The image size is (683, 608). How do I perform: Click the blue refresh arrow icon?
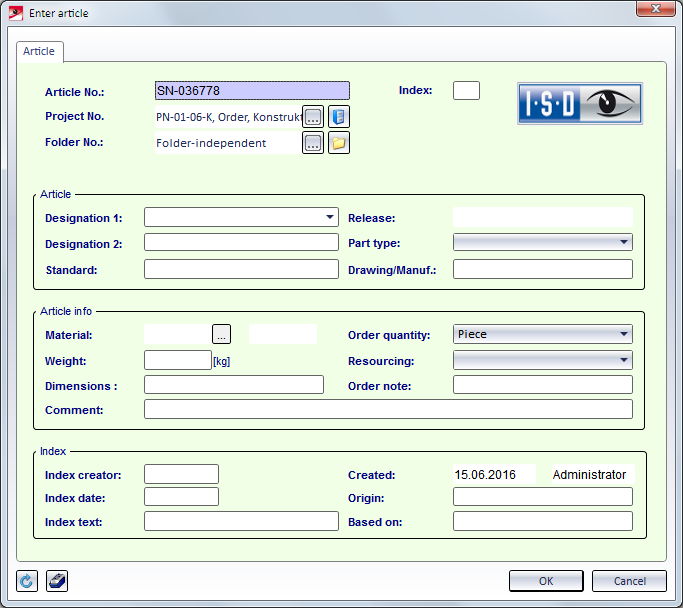coord(27,581)
